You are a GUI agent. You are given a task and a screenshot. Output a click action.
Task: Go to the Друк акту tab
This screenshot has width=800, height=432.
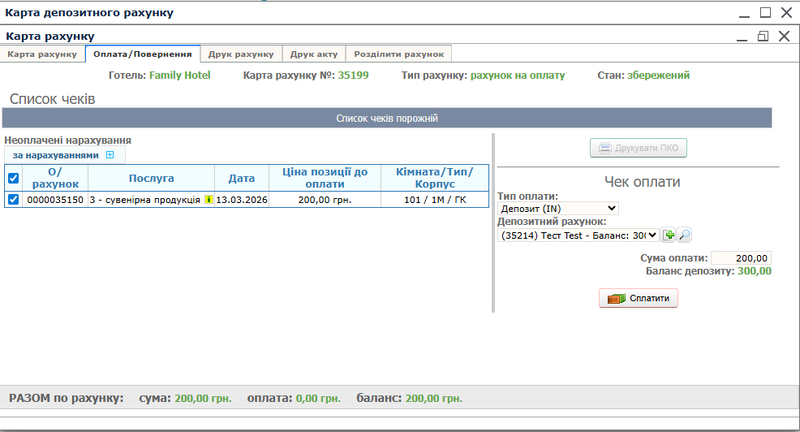(314, 54)
